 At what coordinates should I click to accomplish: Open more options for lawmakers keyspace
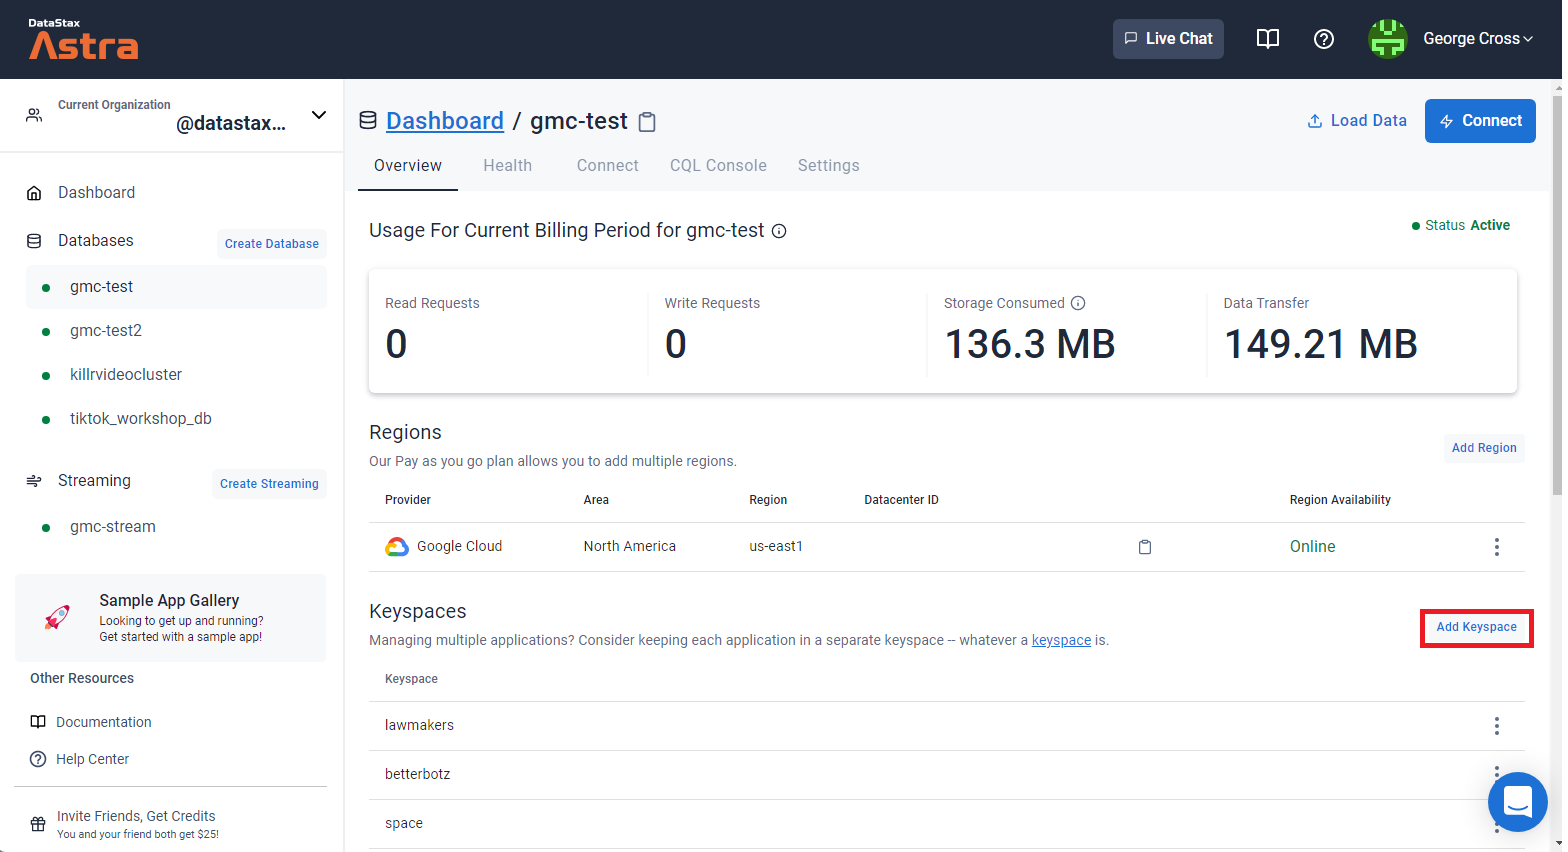[1497, 726]
